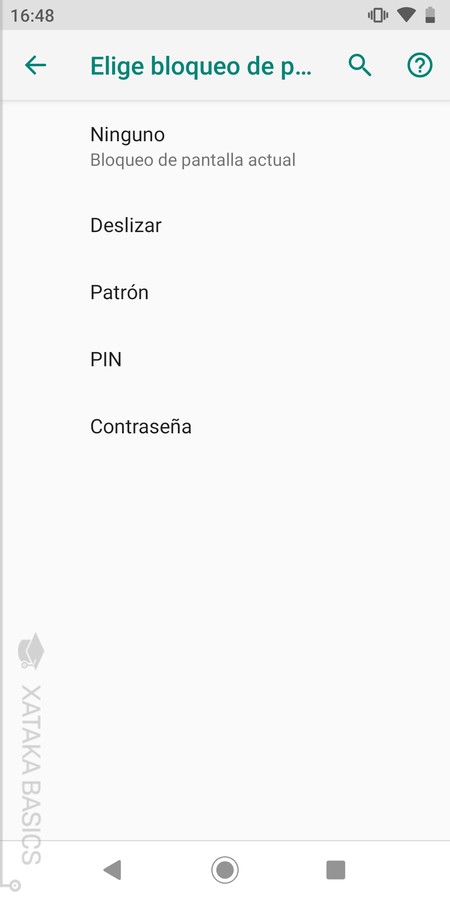Image resolution: width=450 pixels, height=900 pixels.
Task: Tap the 'Elige bloqueo de p...' title
Action: [x=201, y=67]
